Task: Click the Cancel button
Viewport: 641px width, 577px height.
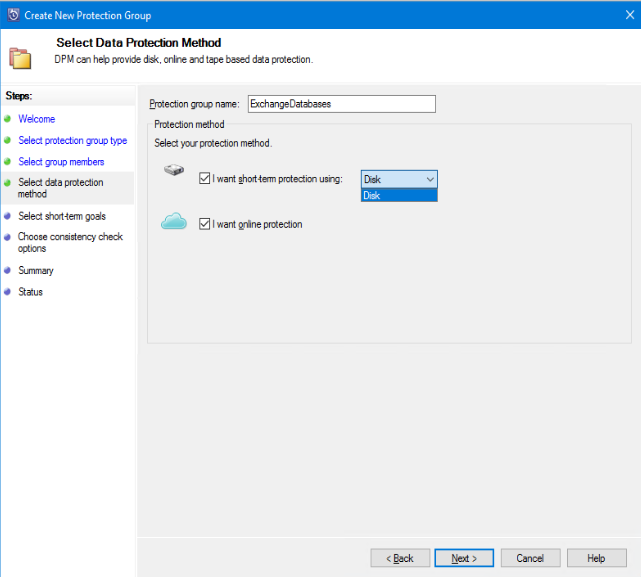Action: [530, 558]
